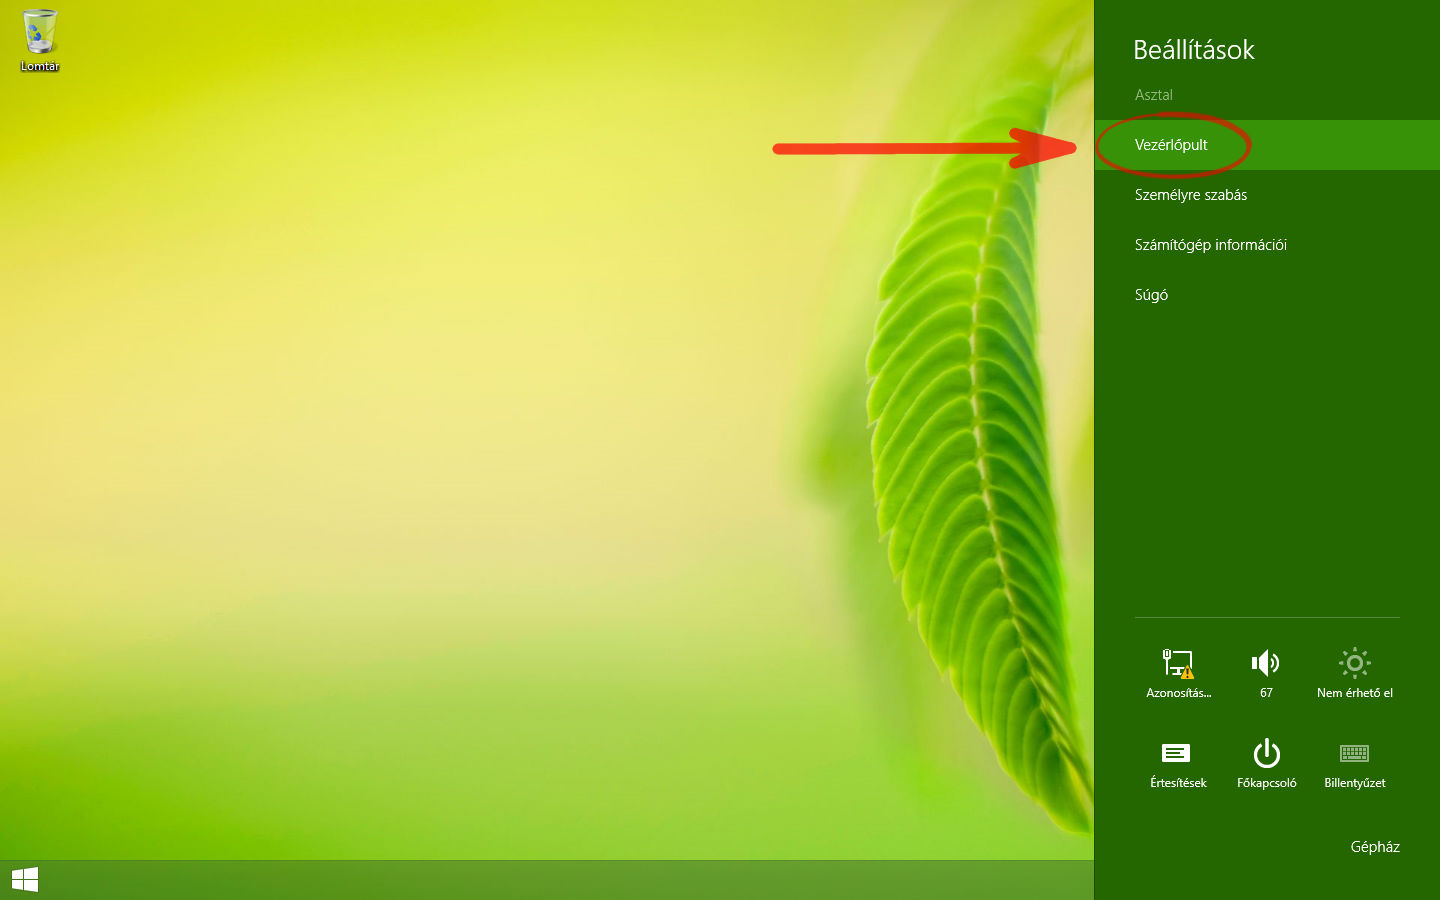
Task: Click the Nem érhető el brightness icon
Action: [1354, 663]
